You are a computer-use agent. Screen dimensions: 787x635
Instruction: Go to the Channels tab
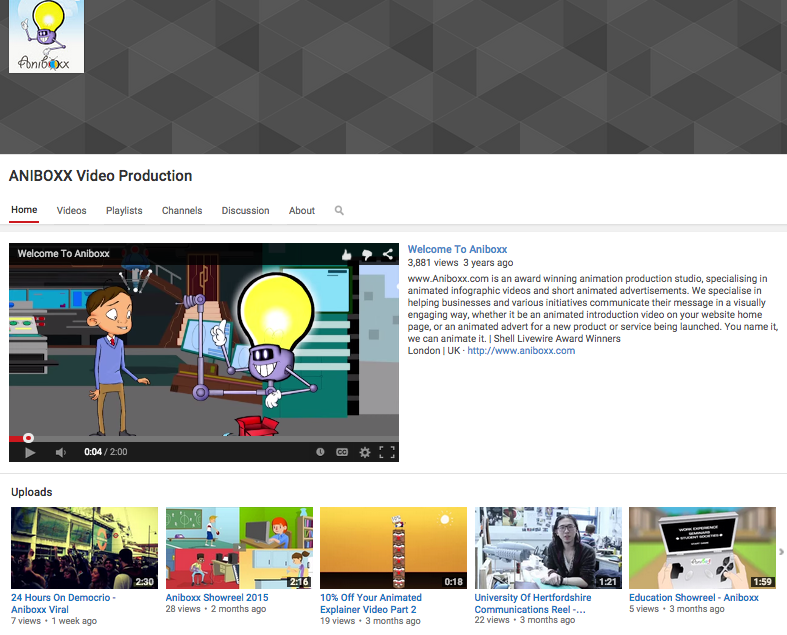[182, 210]
